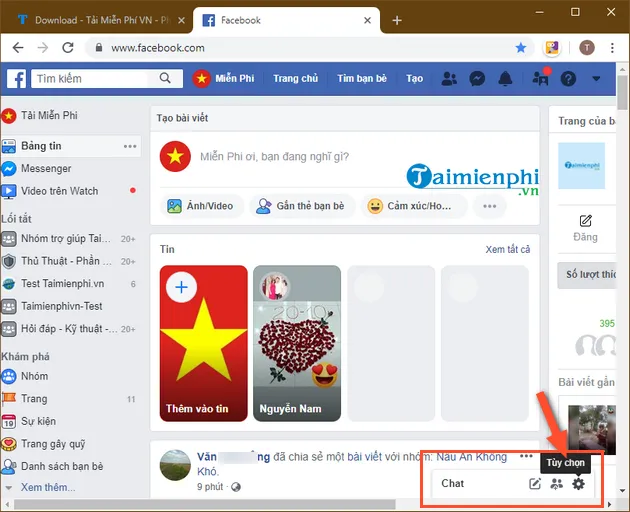
Task: Open Chat options gear icon
Action: (x=578, y=483)
